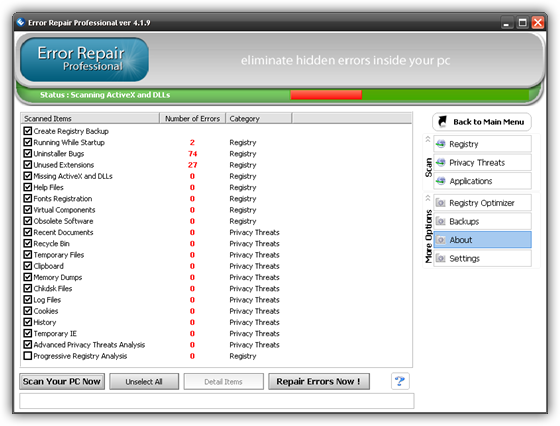Uncheck the Uninstaller Bugs checkbox
The image size is (560, 426).
point(28,153)
